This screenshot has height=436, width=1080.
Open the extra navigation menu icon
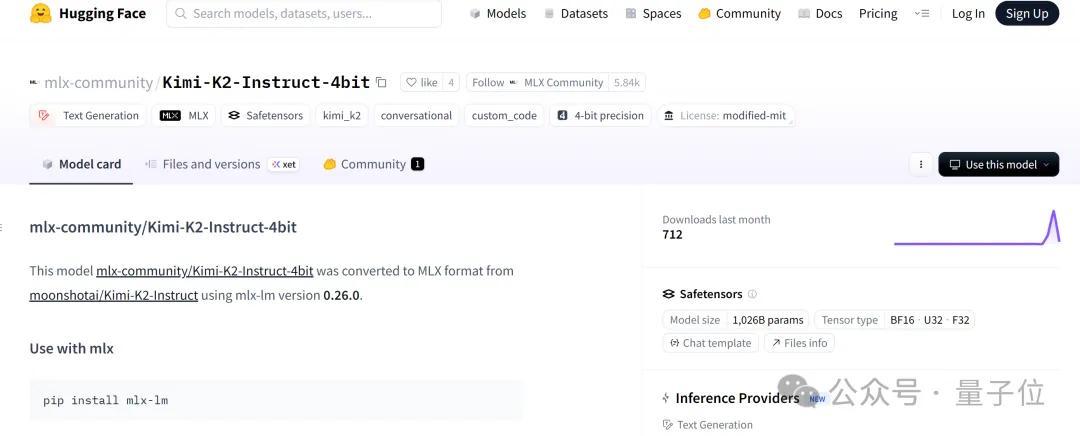[x=922, y=14]
